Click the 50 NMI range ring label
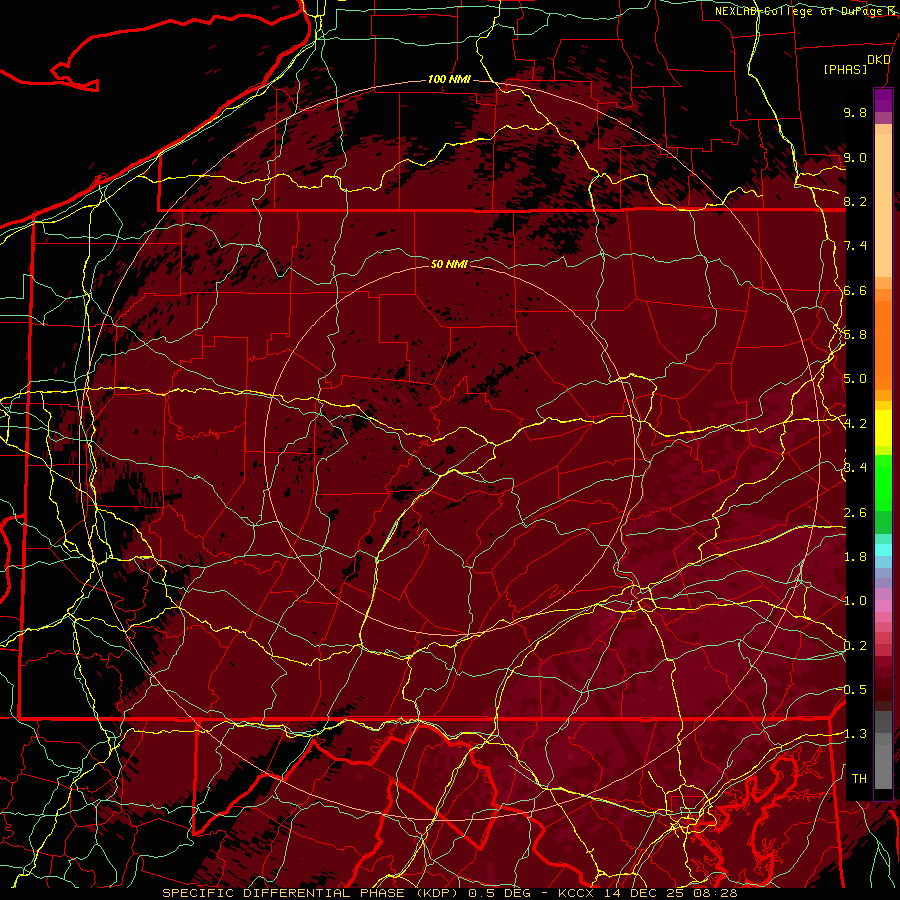Viewport: 900px width, 900px height. click(x=449, y=264)
